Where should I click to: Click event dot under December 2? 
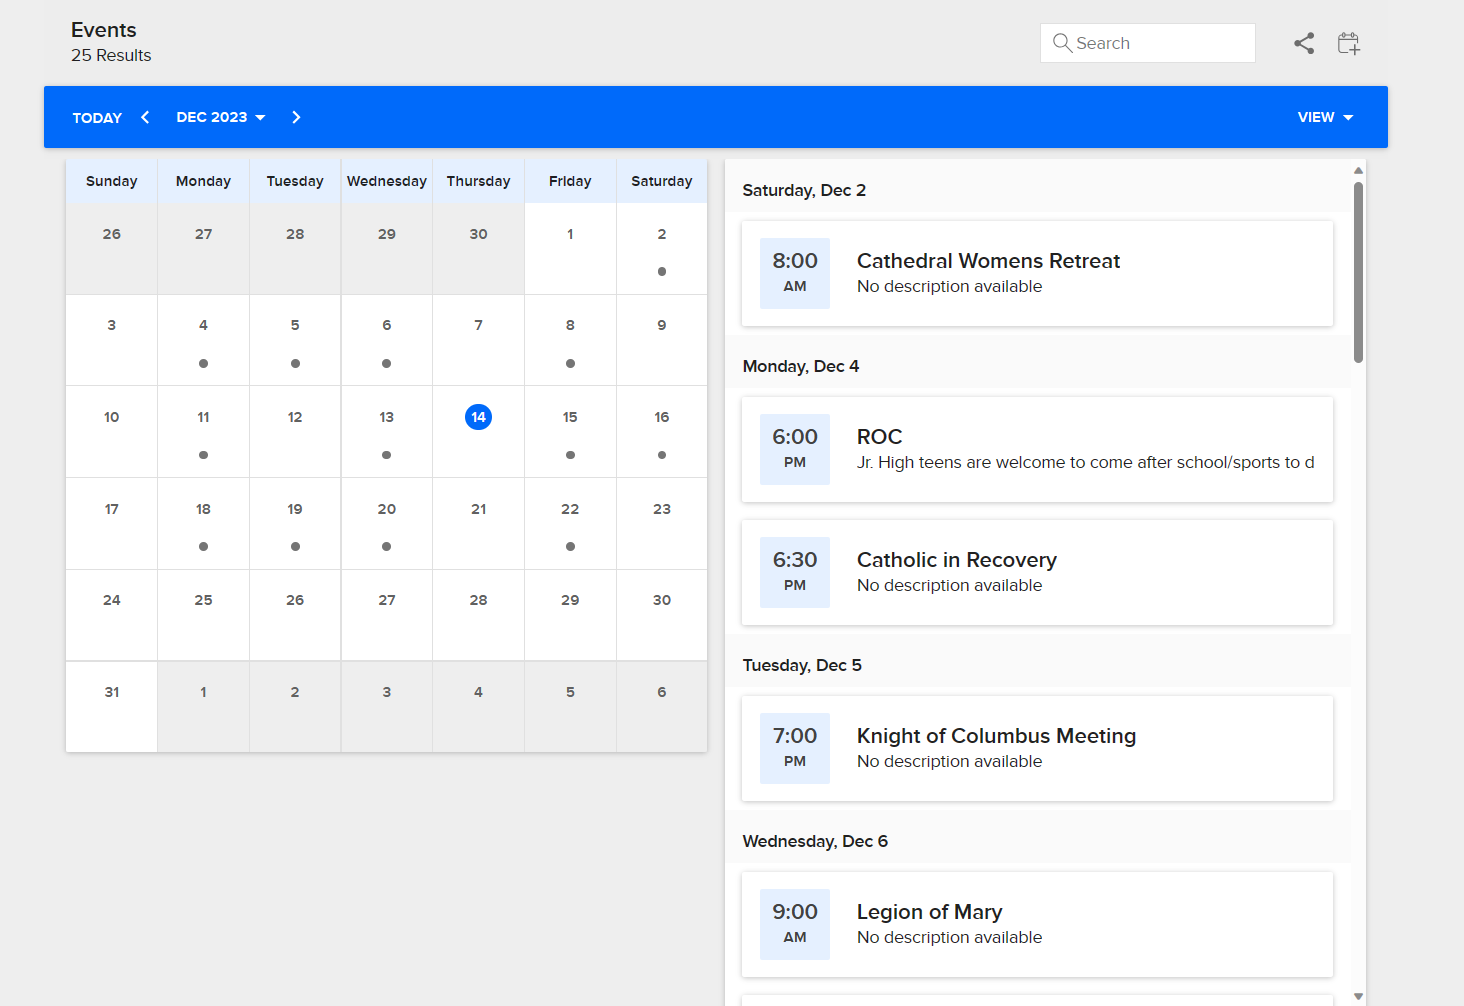point(662,271)
